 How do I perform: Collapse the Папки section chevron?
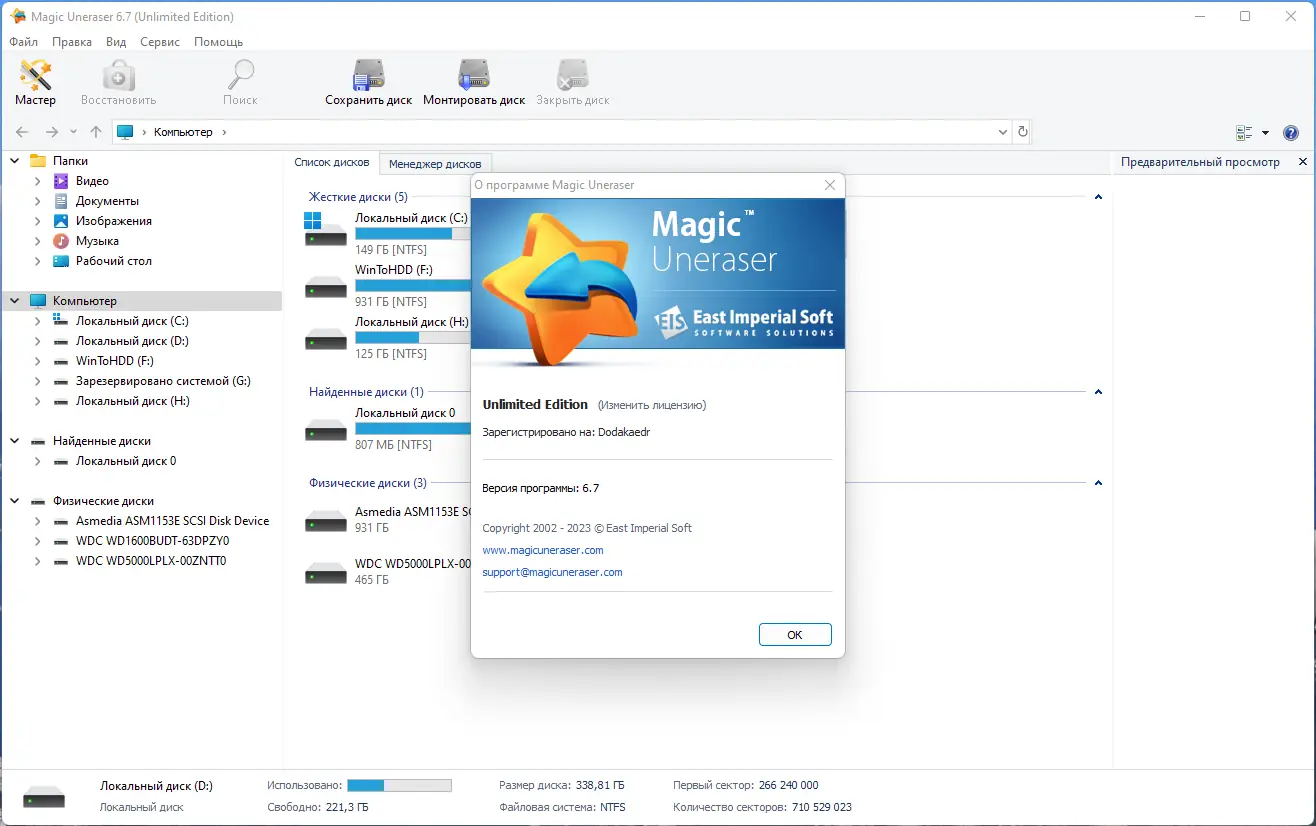tap(14, 160)
